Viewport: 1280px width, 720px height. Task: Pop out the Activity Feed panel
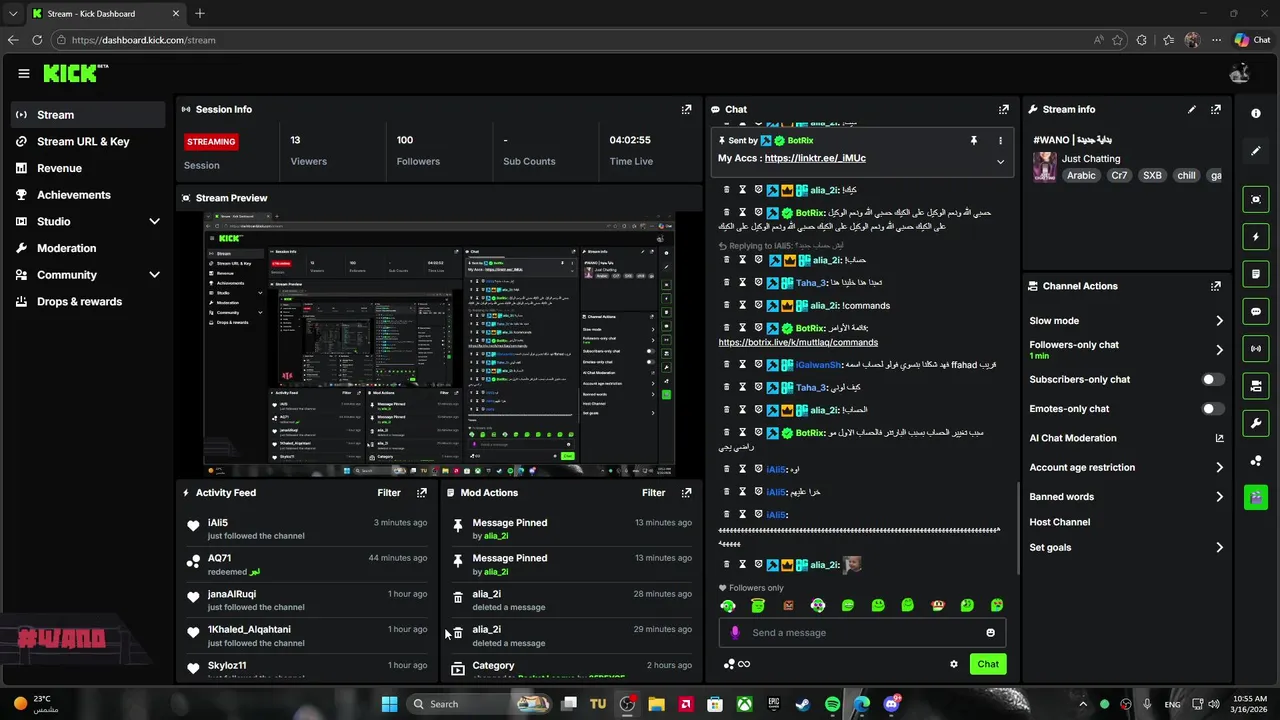[422, 493]
